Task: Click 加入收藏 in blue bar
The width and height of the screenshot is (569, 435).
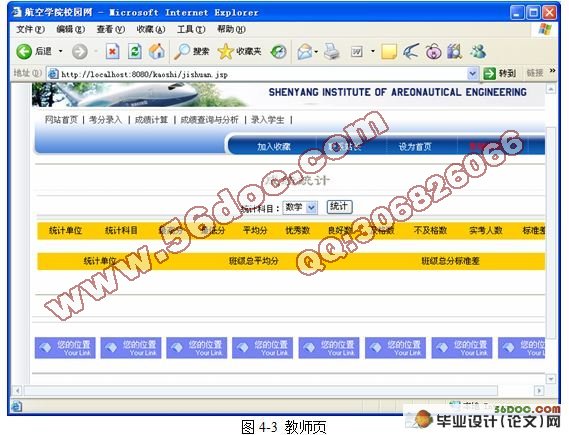Action: pyautogui.click(x=274, y=147)
